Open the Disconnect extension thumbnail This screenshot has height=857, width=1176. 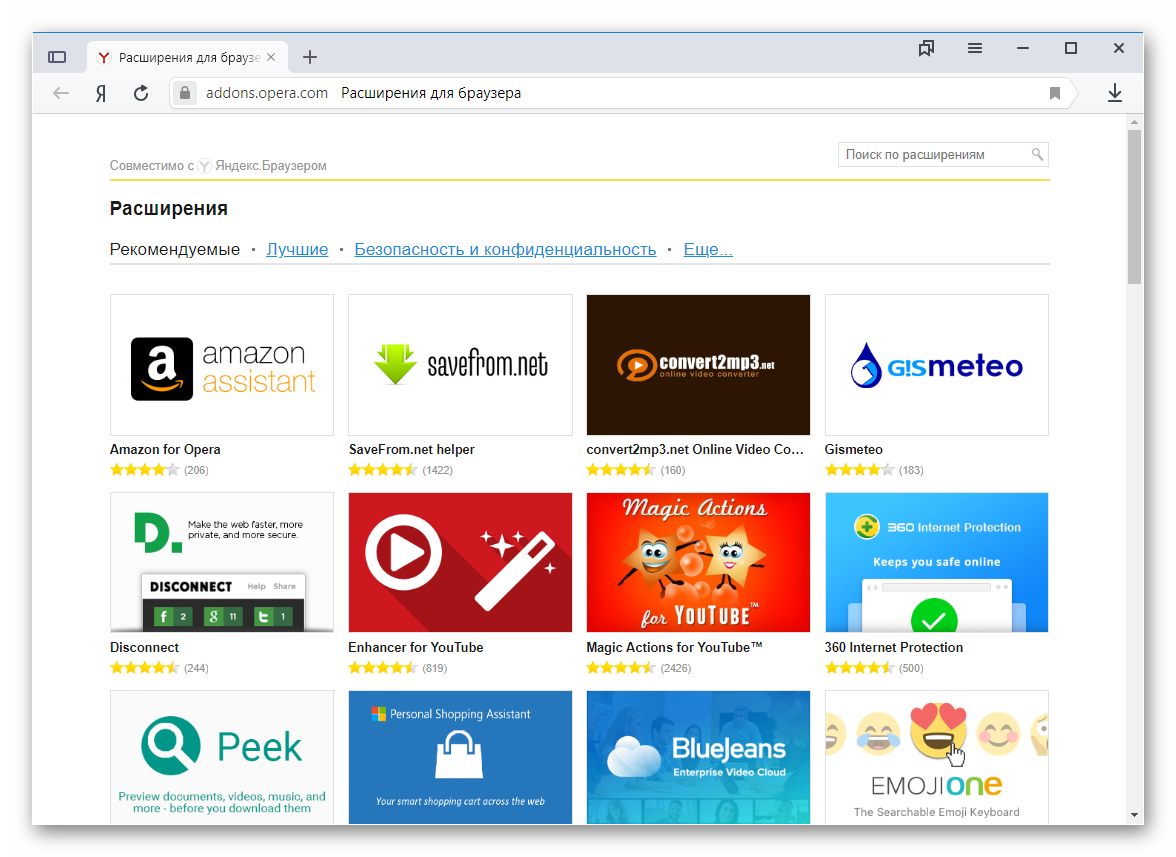point(222,562)
